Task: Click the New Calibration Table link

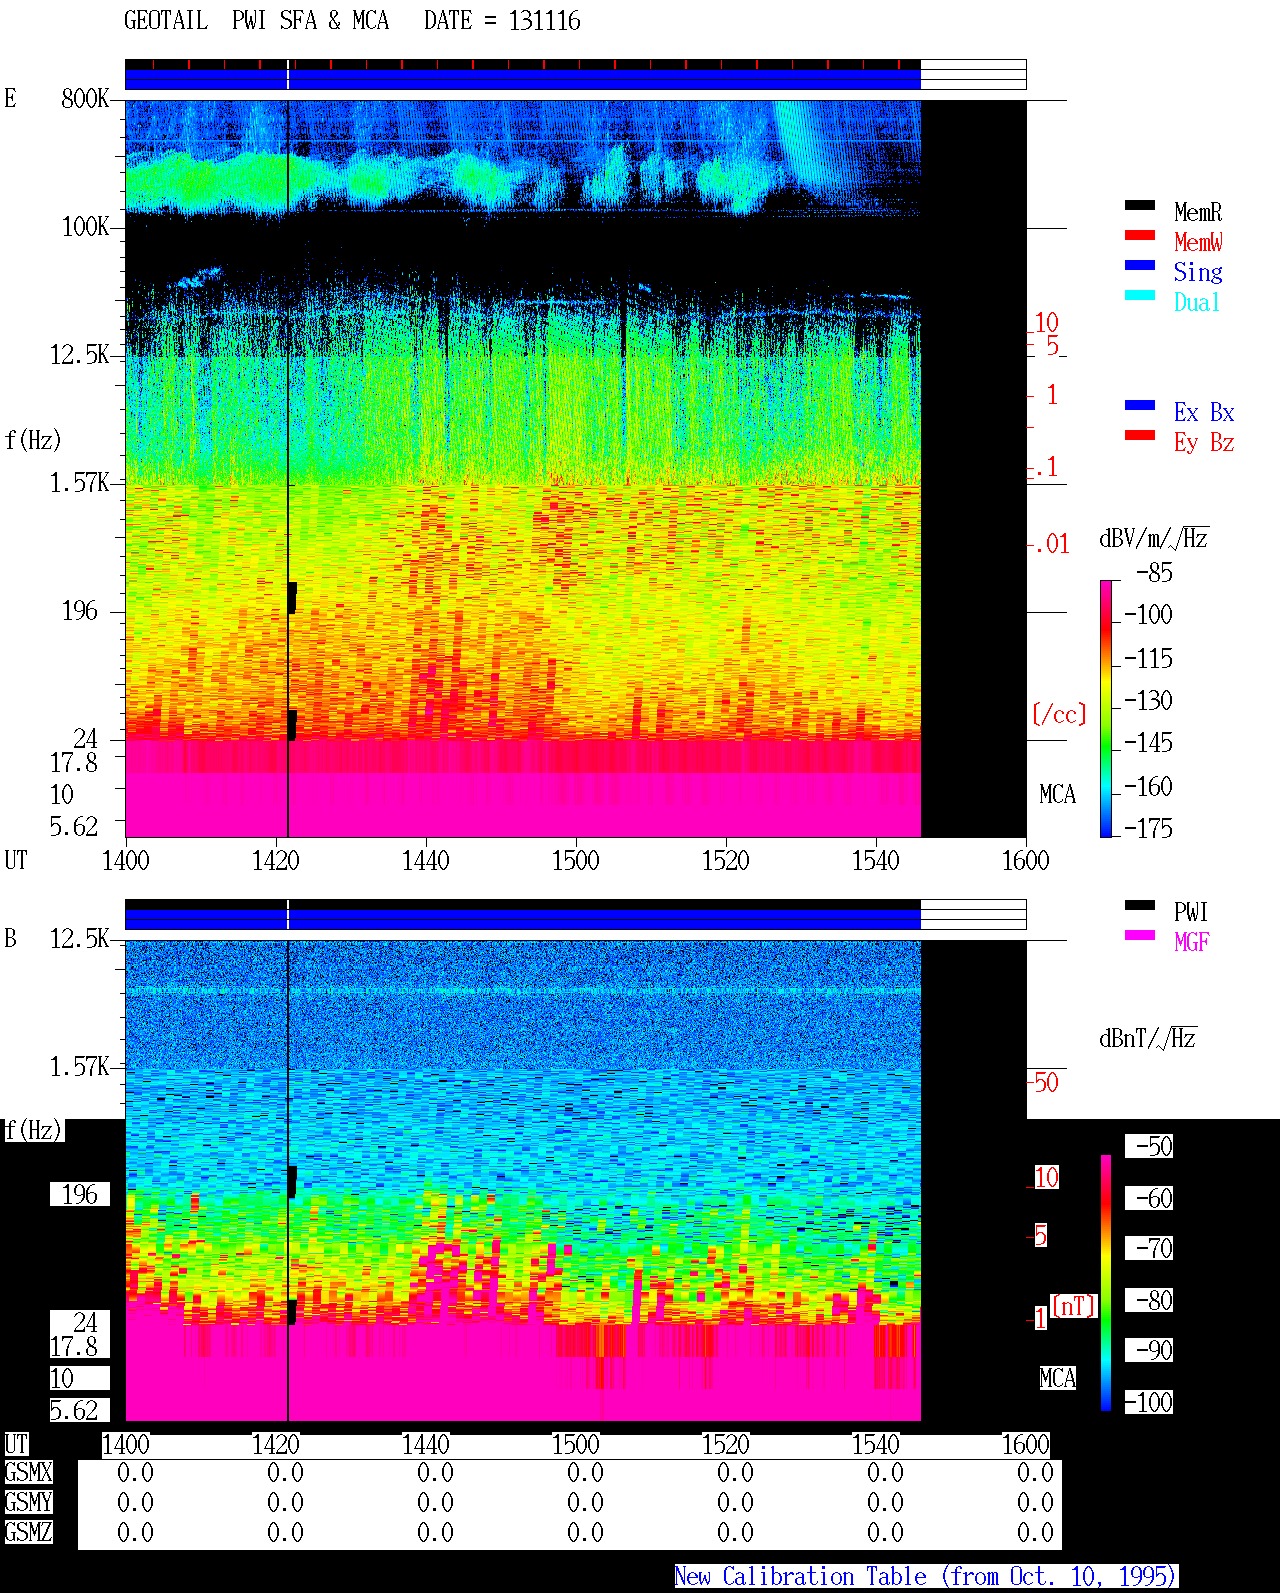Action: (x=926, y=1576)
